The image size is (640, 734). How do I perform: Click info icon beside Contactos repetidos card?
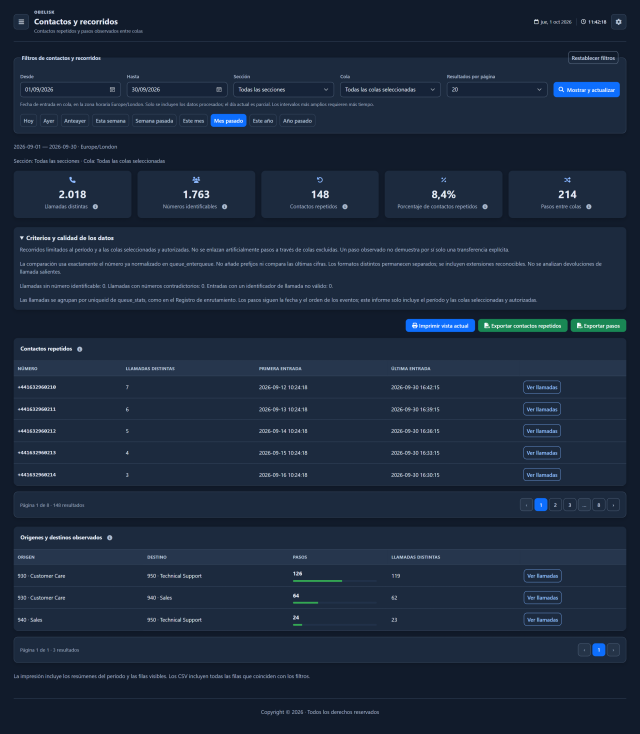(x=345, y=207)
